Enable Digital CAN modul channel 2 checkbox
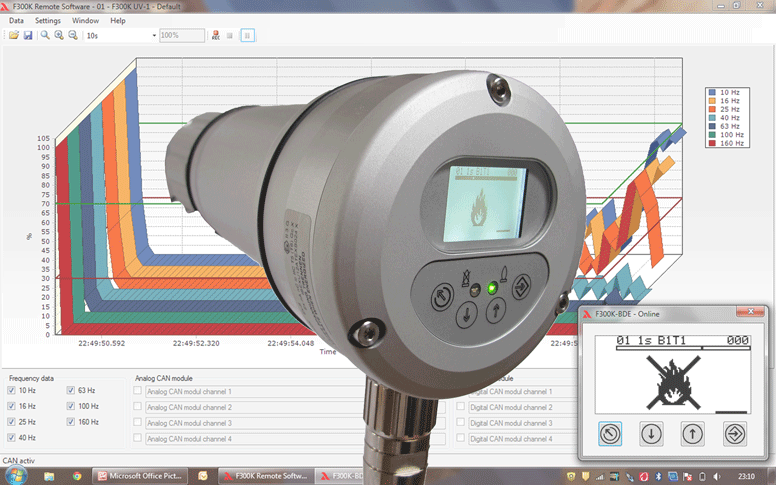The width and height of the screenshot is (776, 485). [x=460, y=407]
